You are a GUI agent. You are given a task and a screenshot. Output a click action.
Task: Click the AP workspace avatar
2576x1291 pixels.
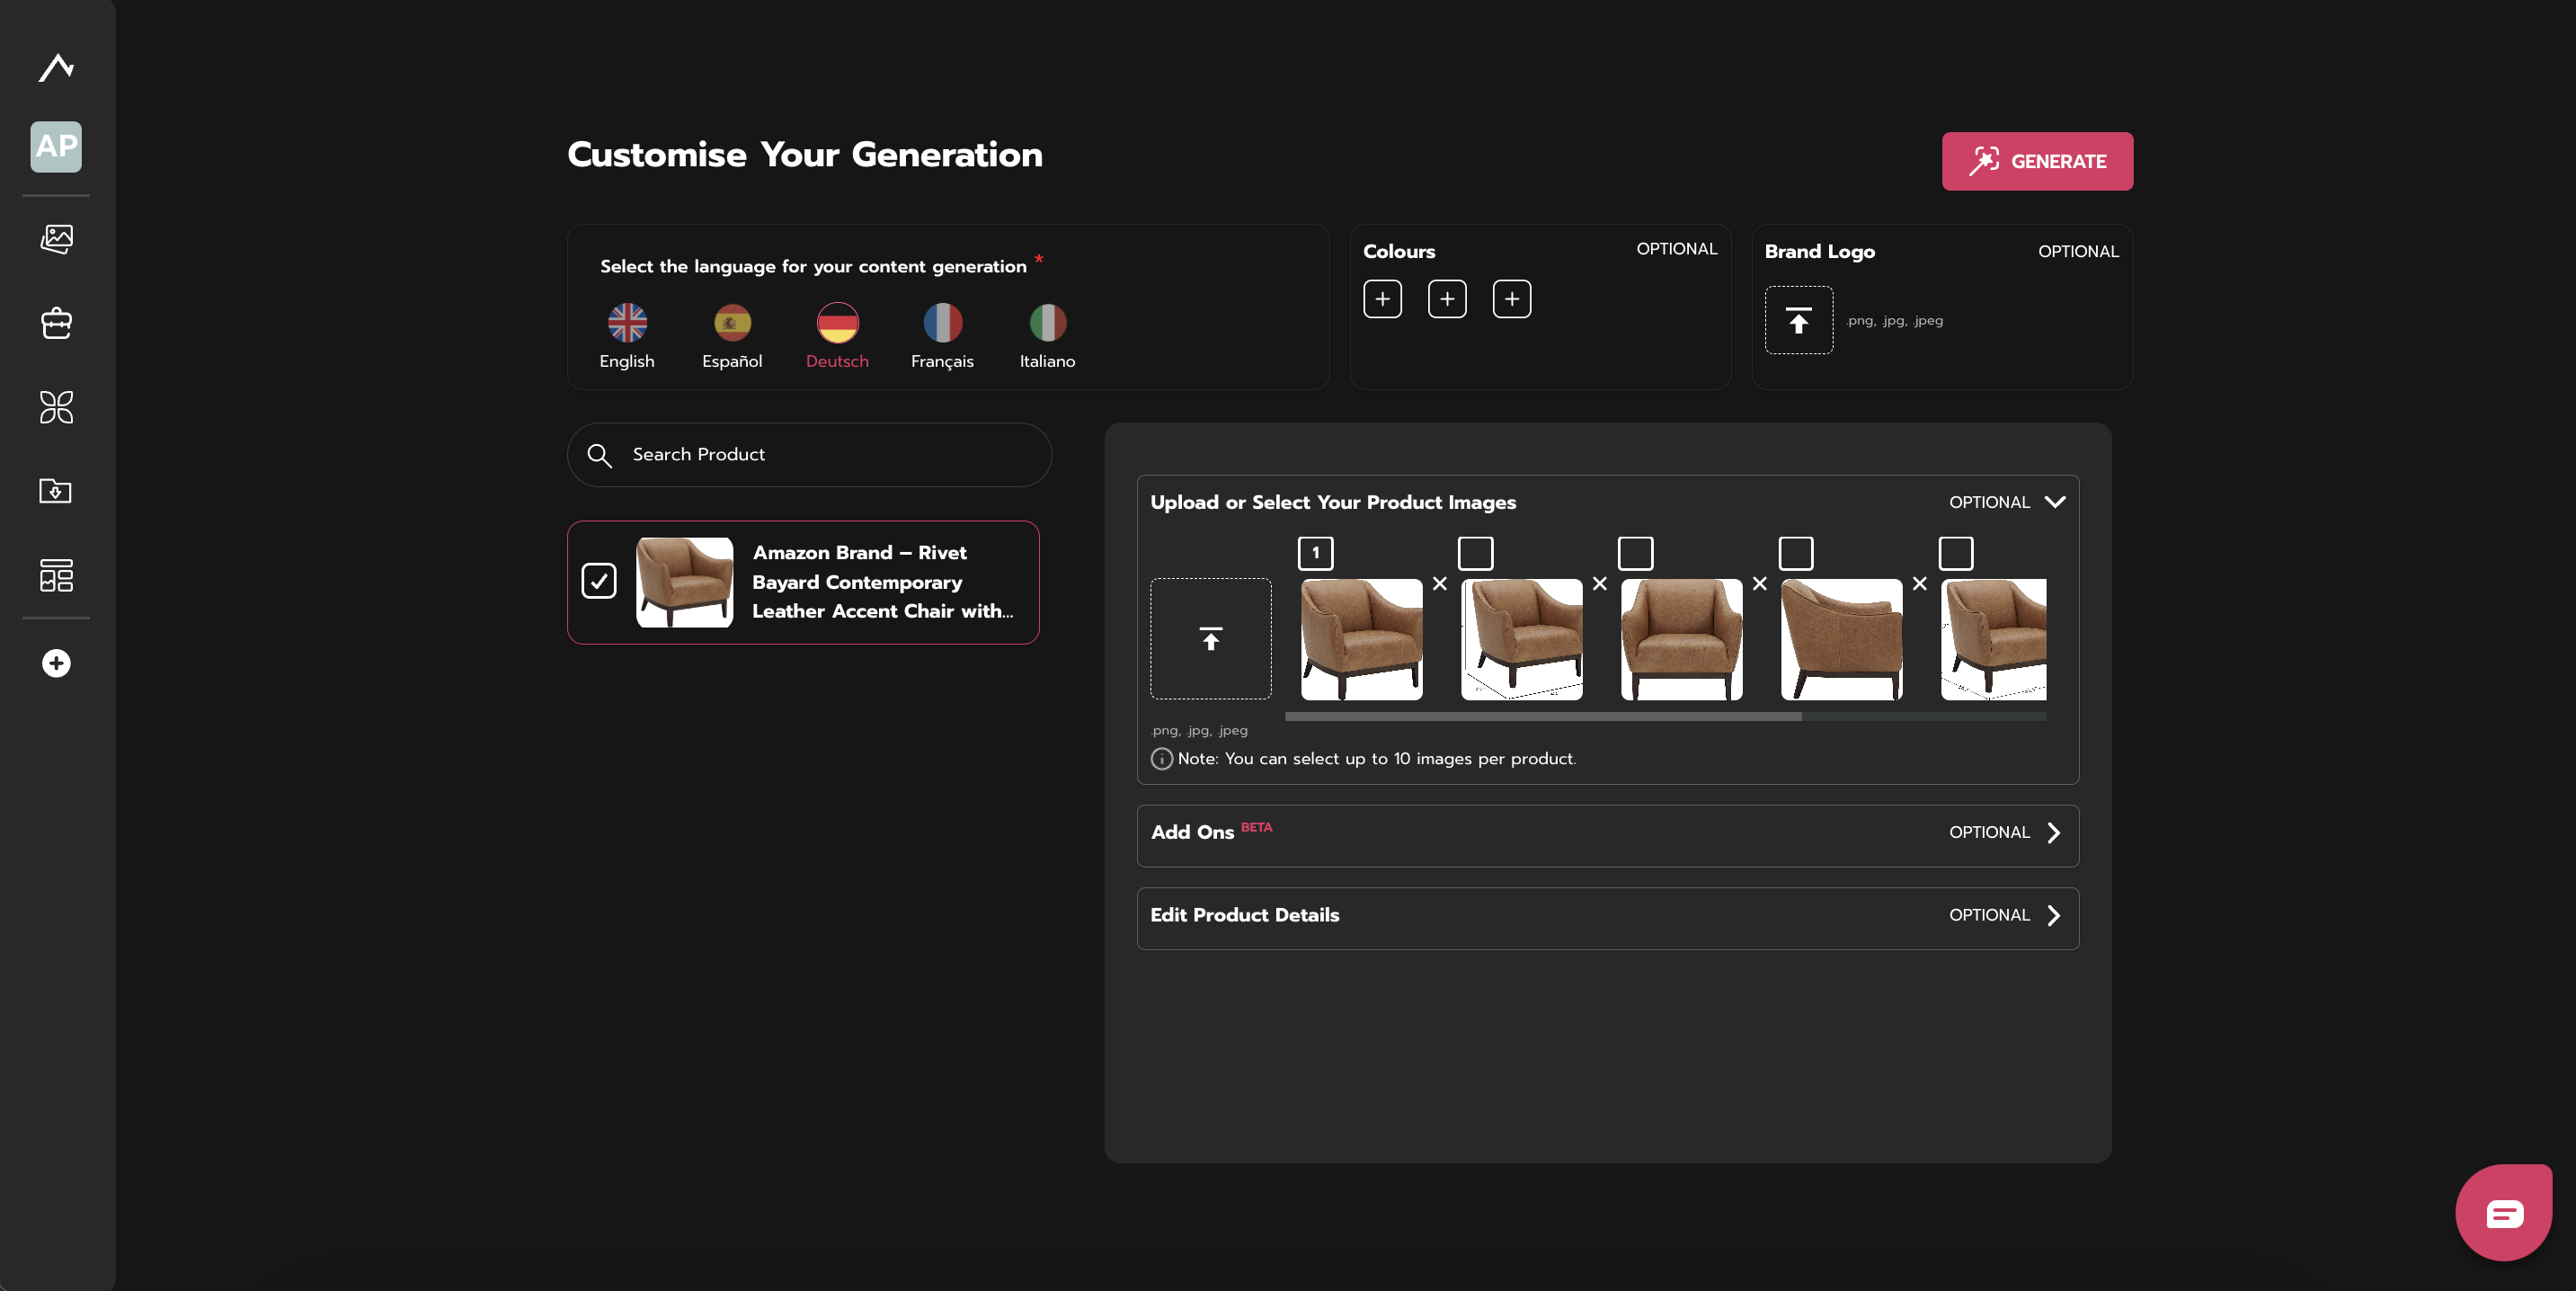point(56,147)
